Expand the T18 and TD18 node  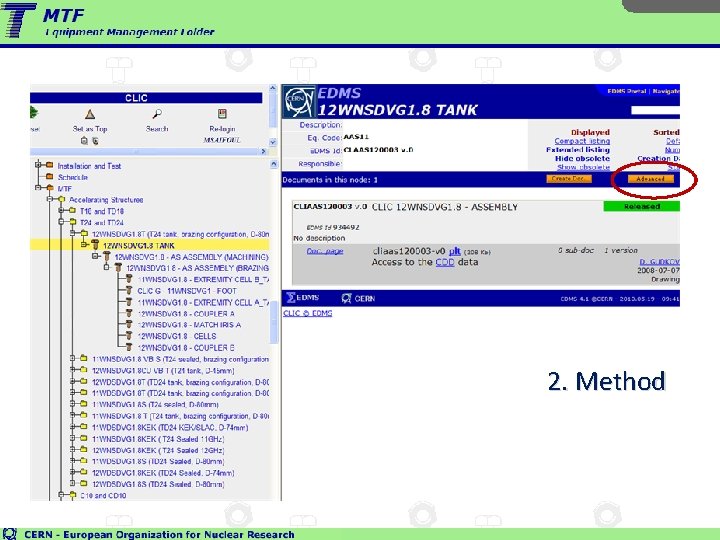(x=62, y=211)
